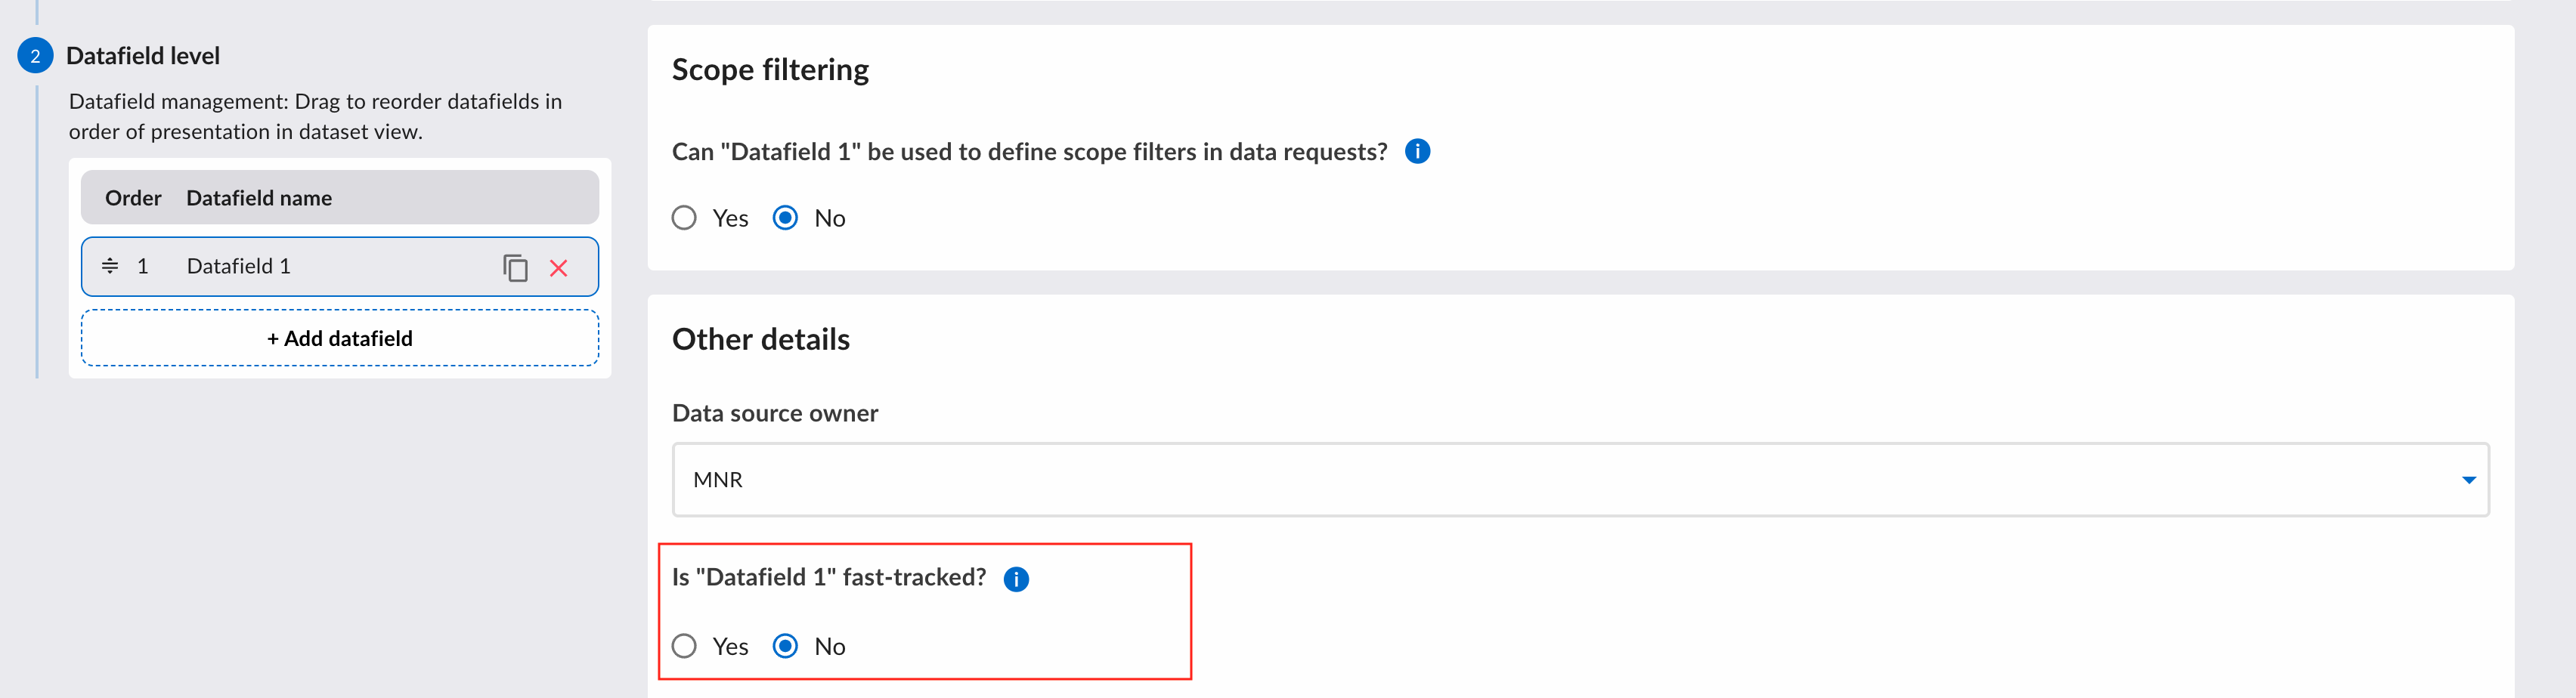The height and width of the screenshot is (698, 2576).
Task: Select Yes for scope filtering
Action: click(684, 218)
